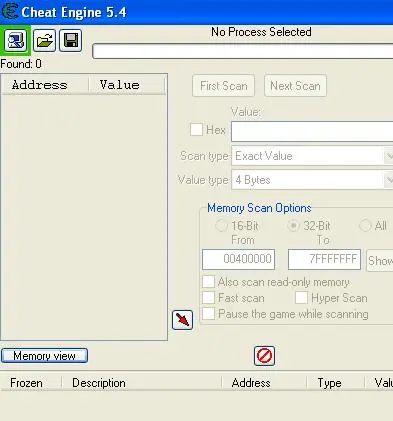The height and width of the screenshot is (421, 393).
Task: Open the Memory view button
Action: pyautogui.click(x=44, y=356)
